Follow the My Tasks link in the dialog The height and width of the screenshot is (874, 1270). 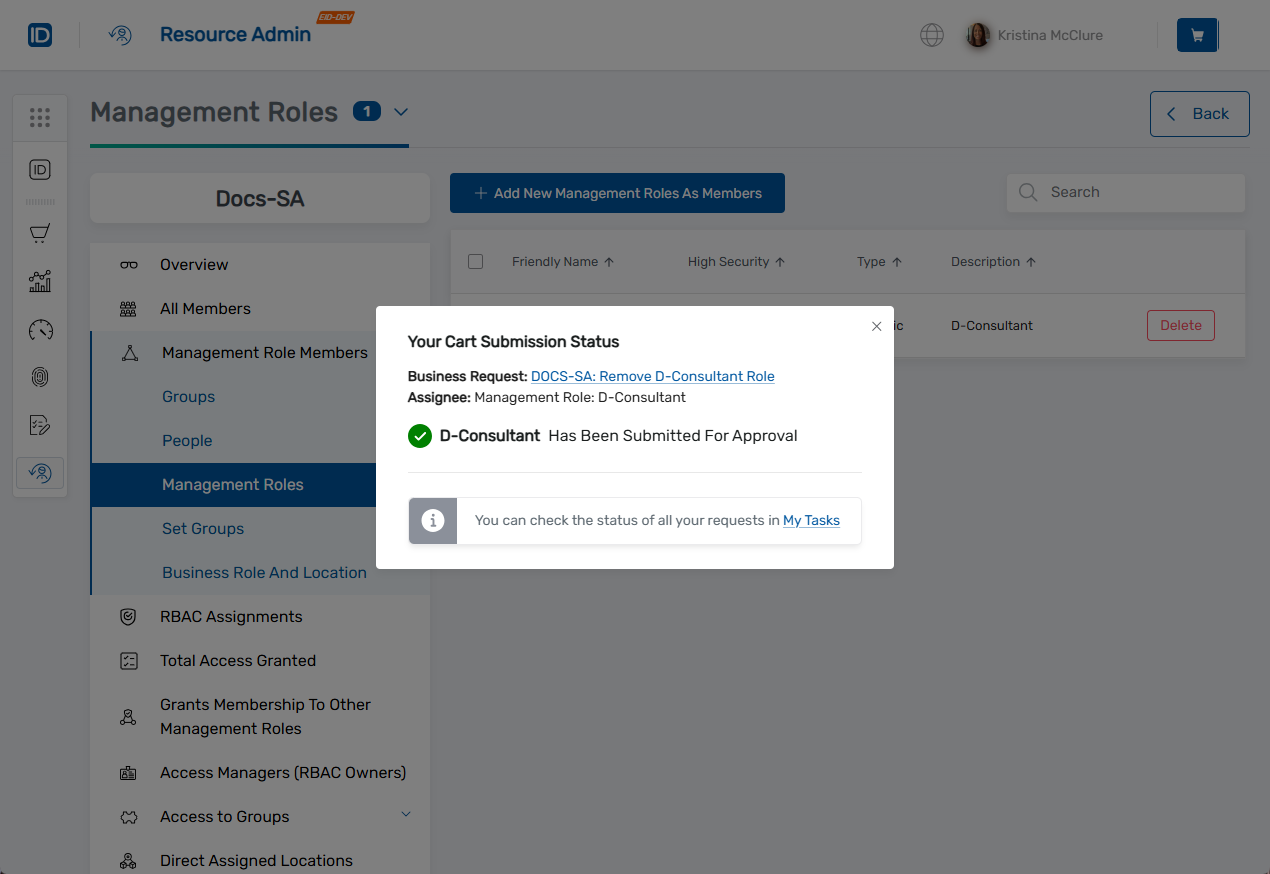811,520
